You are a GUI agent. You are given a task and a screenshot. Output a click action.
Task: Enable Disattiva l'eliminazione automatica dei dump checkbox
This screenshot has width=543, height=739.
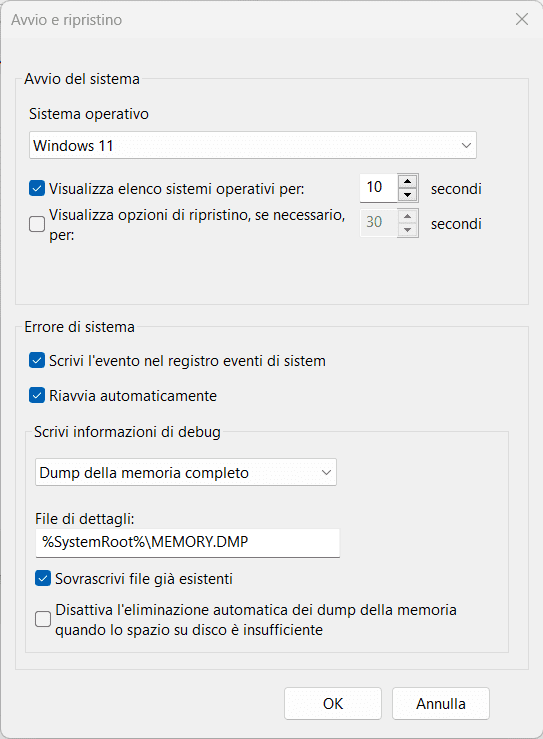(x=43, y=619)
